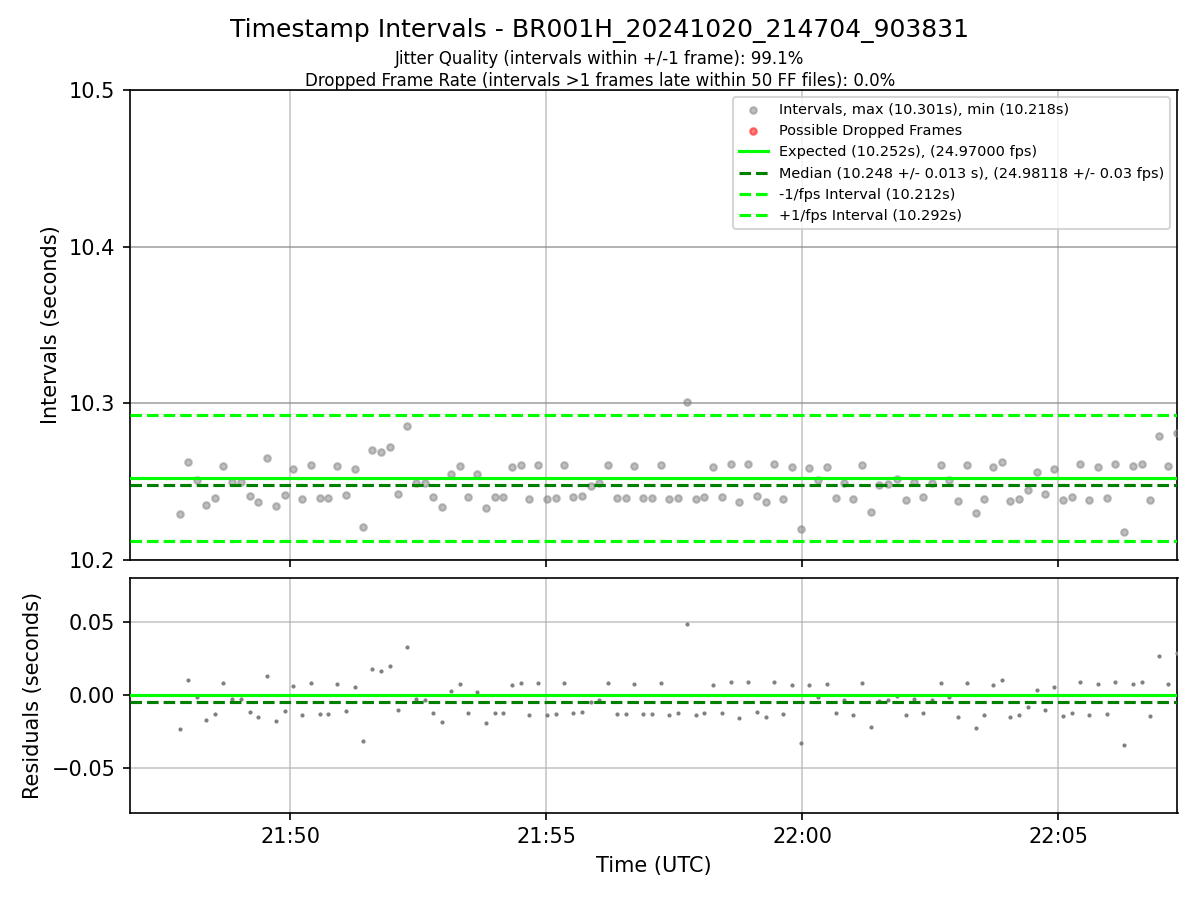The image size is (1200, 900).
Task: Click the Residuals (seconds) y-axis label
Action: pyautogui.click(x=31, y=696)
